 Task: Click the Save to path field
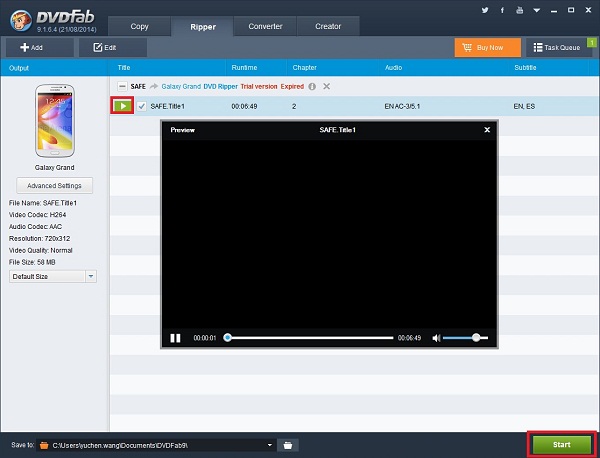[x=159, y=445]
